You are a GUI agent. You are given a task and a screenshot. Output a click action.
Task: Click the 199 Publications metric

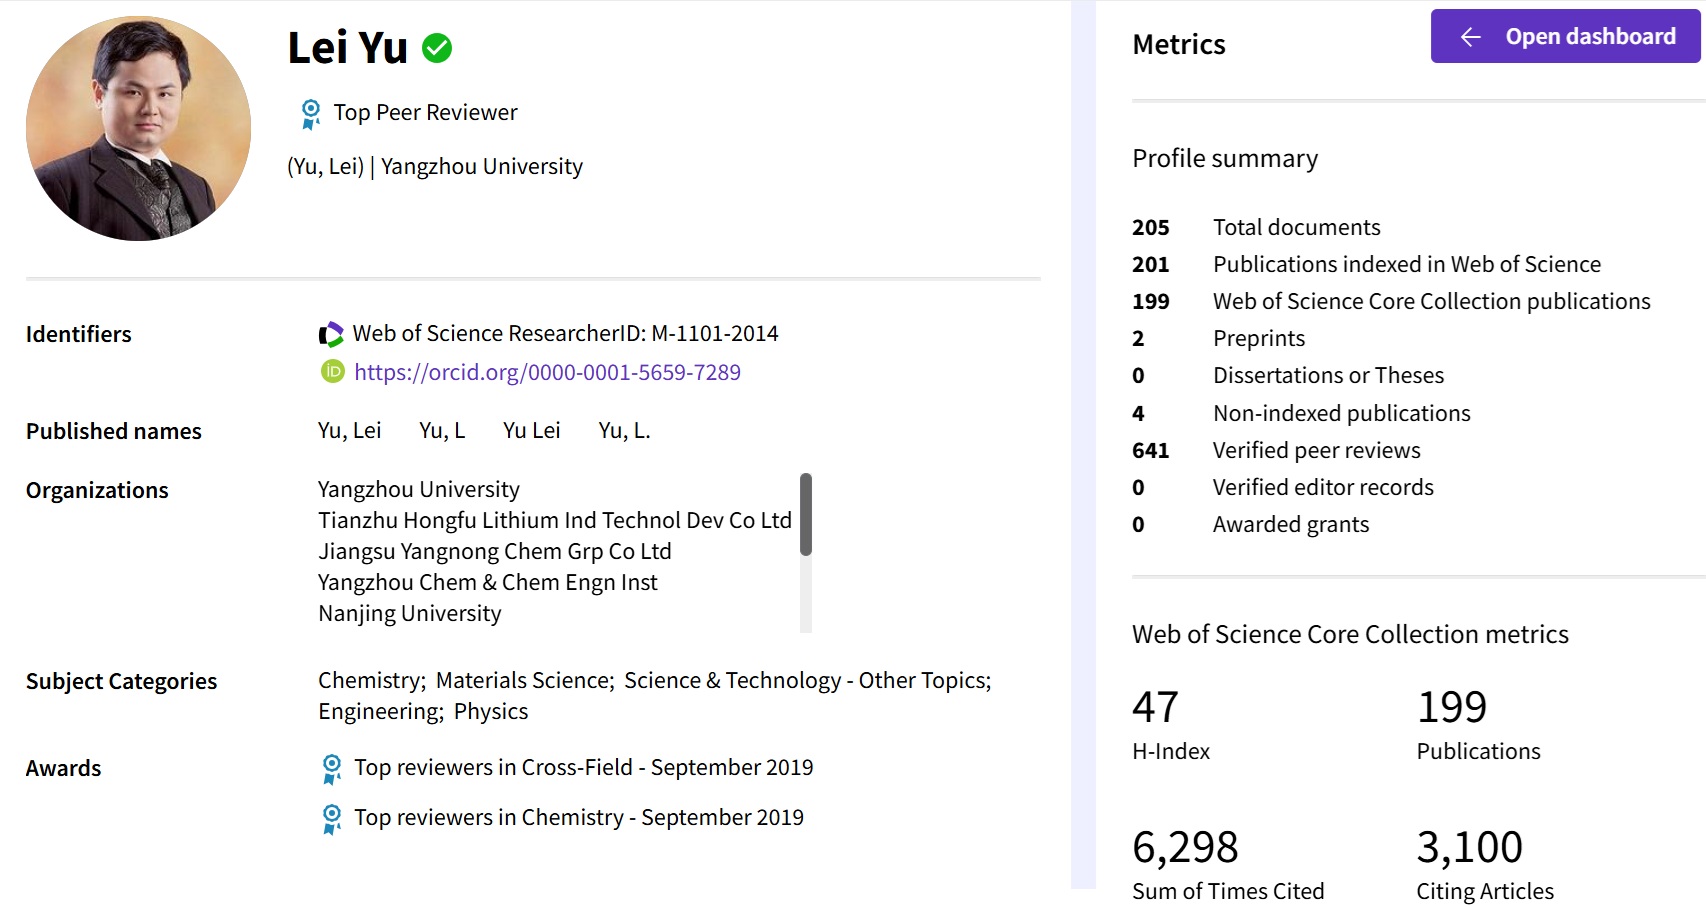coord(1452,708)
